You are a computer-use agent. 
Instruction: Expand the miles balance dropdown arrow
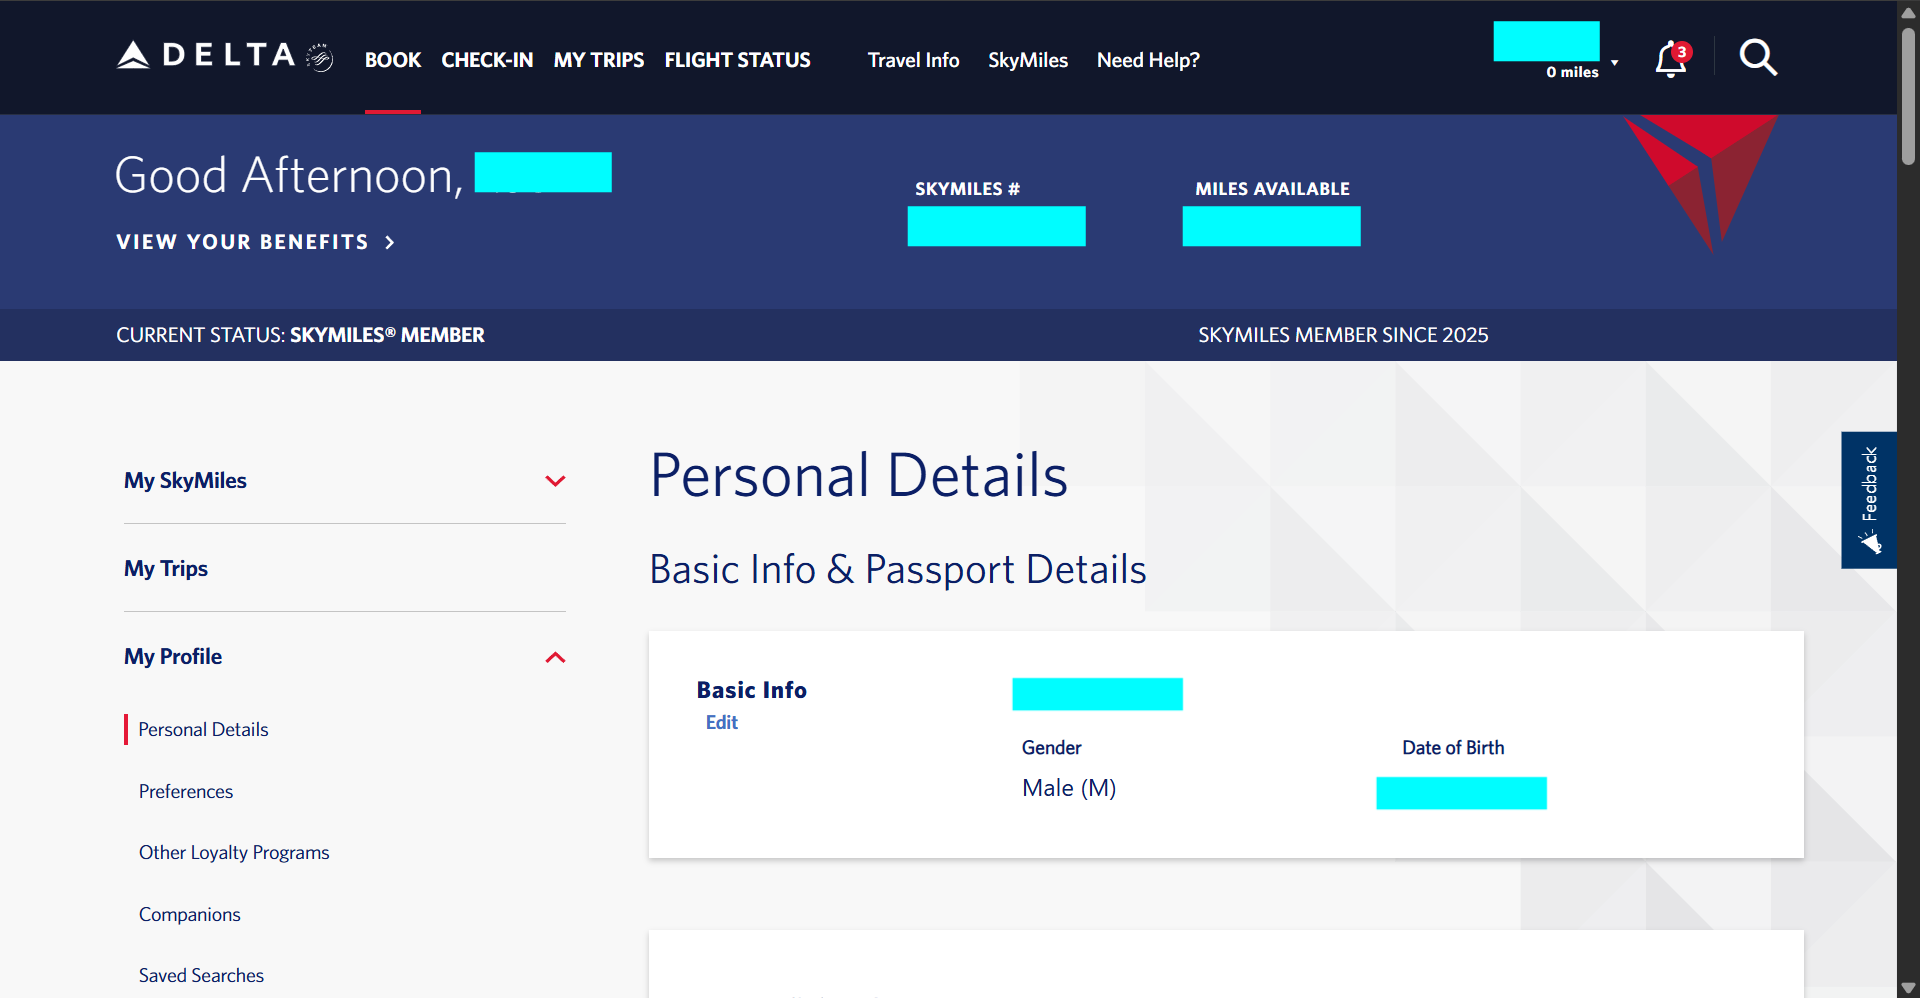coord(1614,63)
